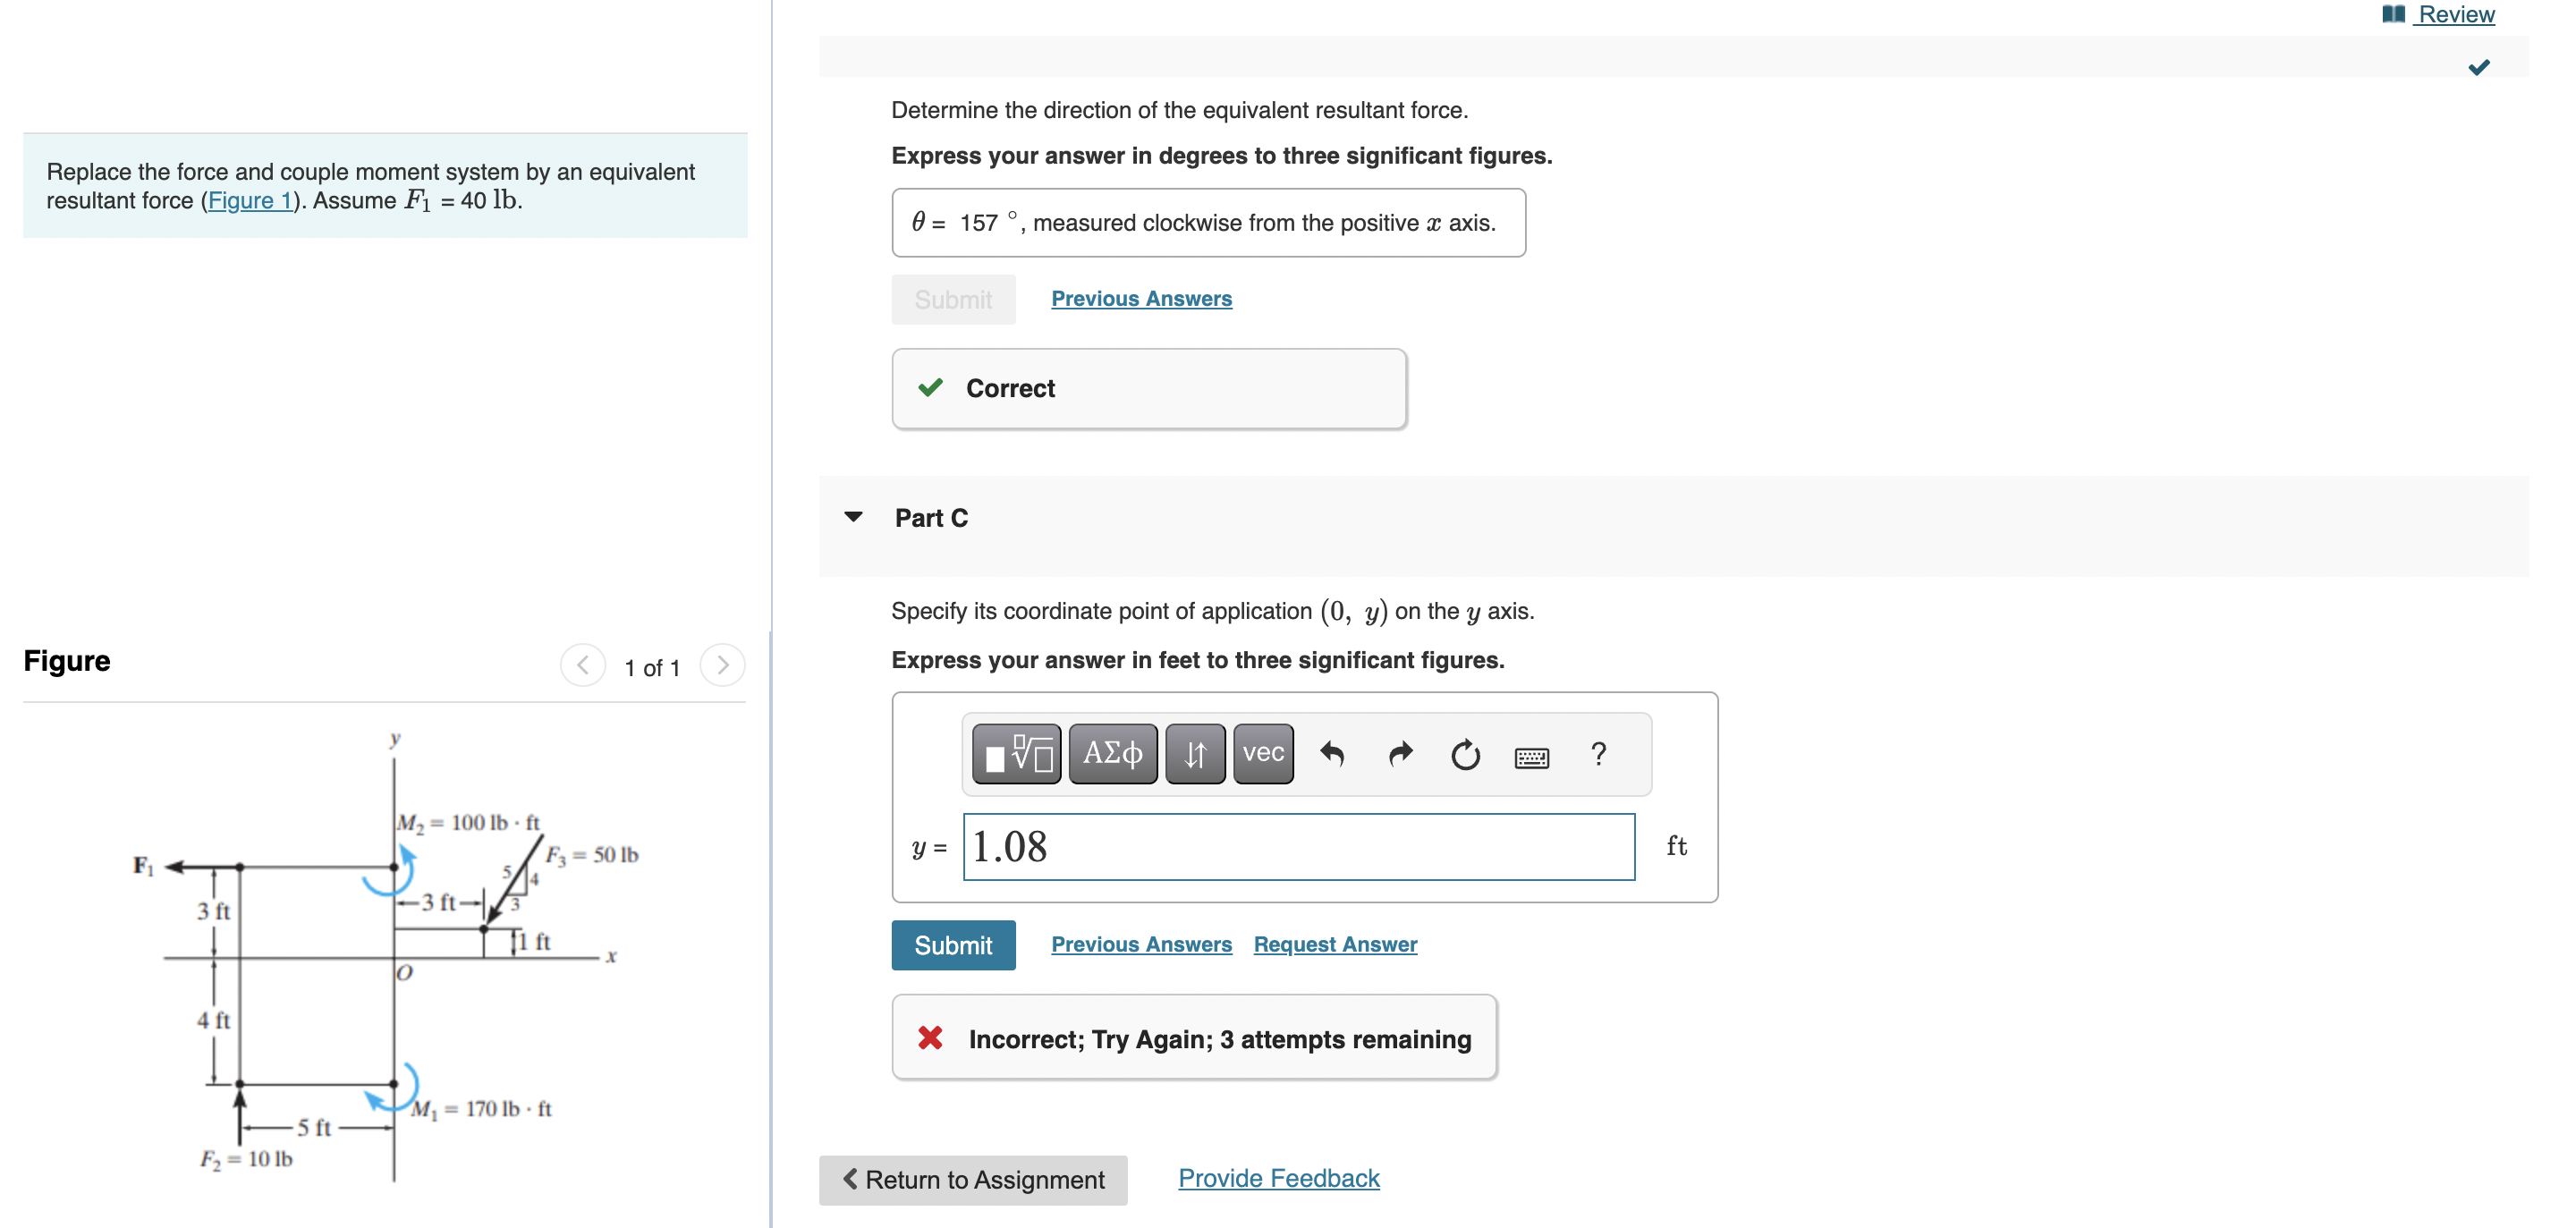Insert vector notation with vec button
2576x1228 pixels.
click(1262, 754)
